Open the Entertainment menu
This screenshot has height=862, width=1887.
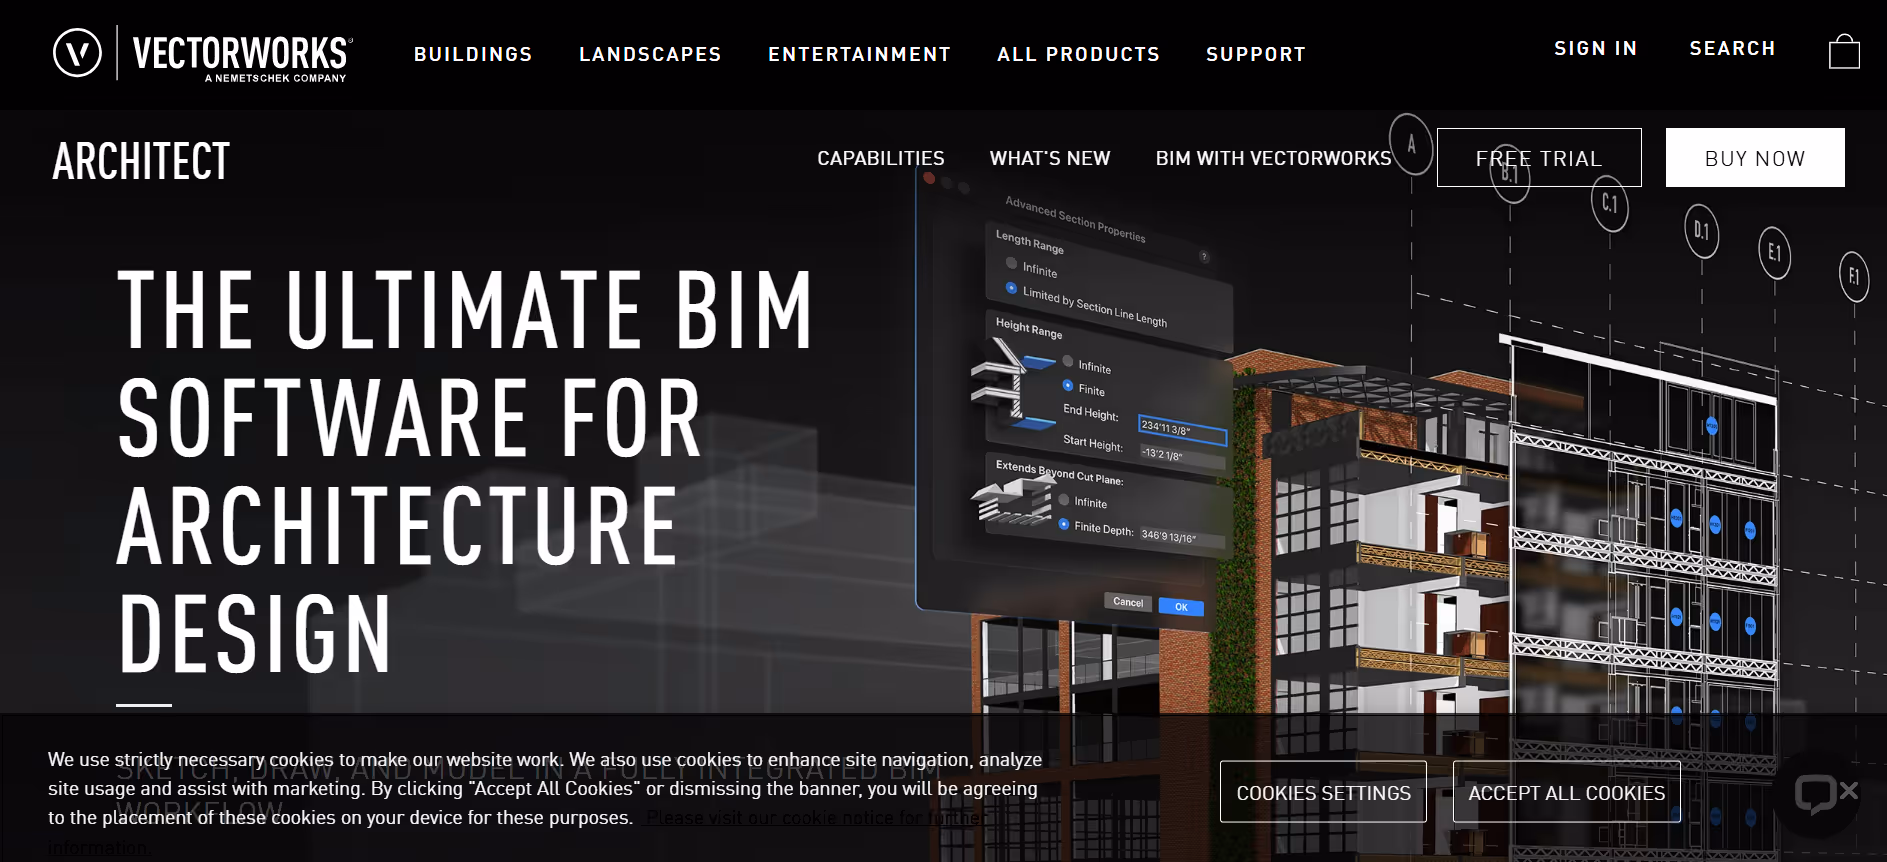(x=859, y=54)
